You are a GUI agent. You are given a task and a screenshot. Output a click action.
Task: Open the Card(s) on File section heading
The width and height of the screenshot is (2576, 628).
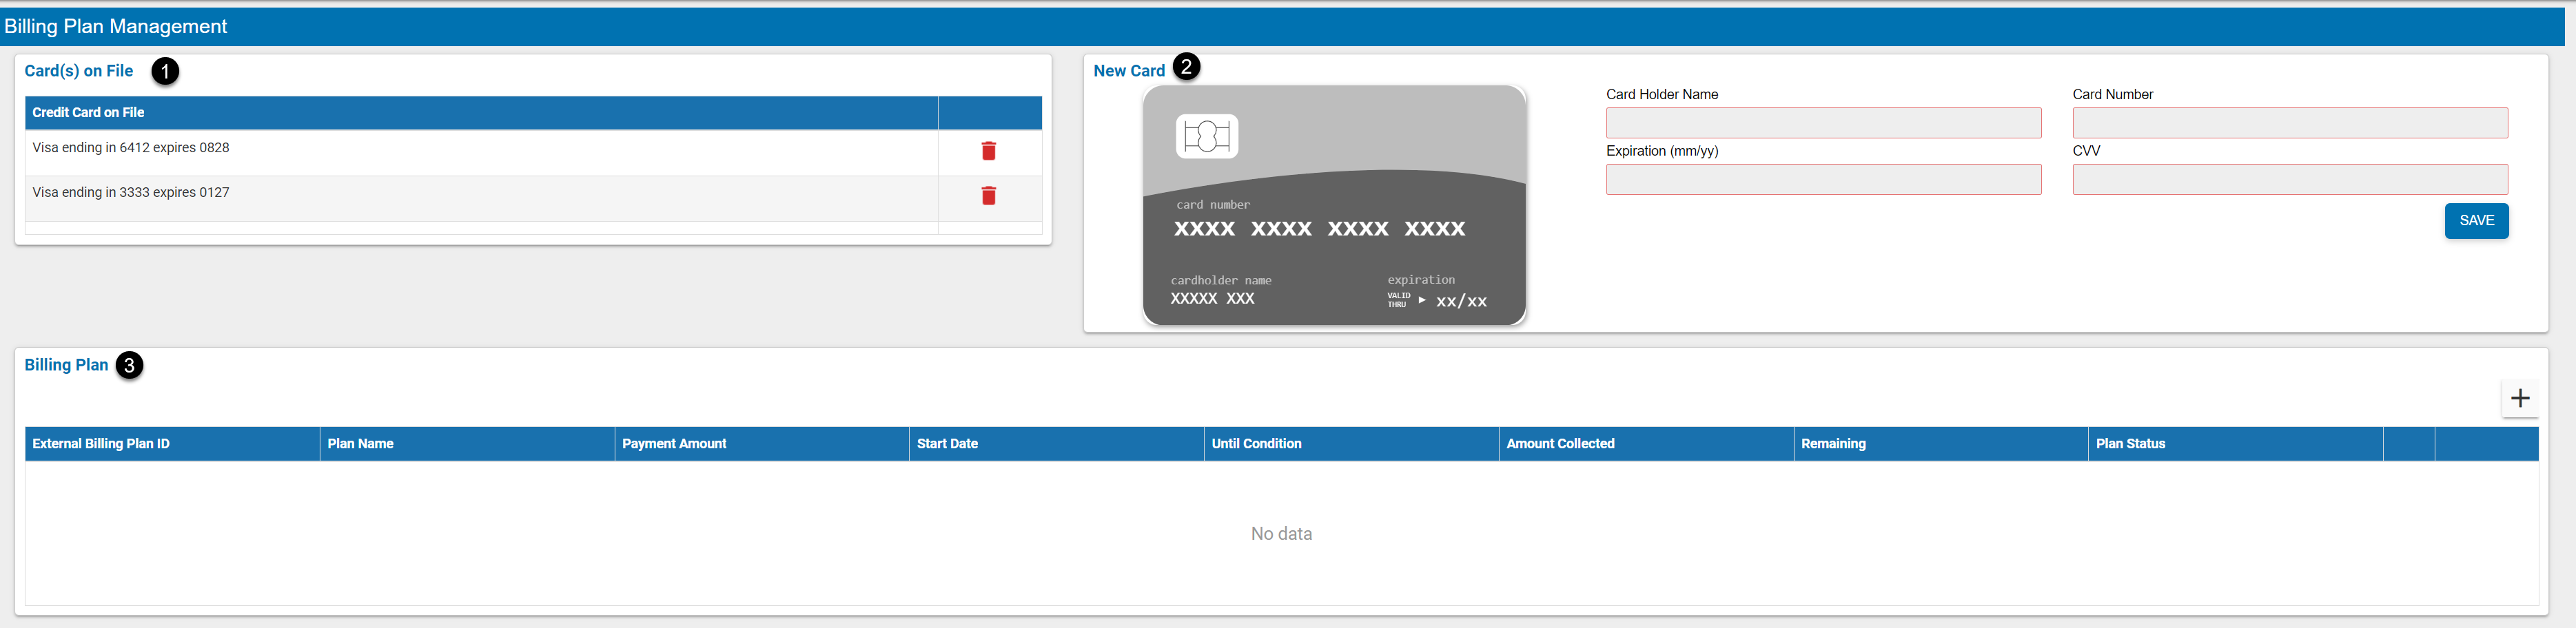pyautogui.click(x=79, y=71)
